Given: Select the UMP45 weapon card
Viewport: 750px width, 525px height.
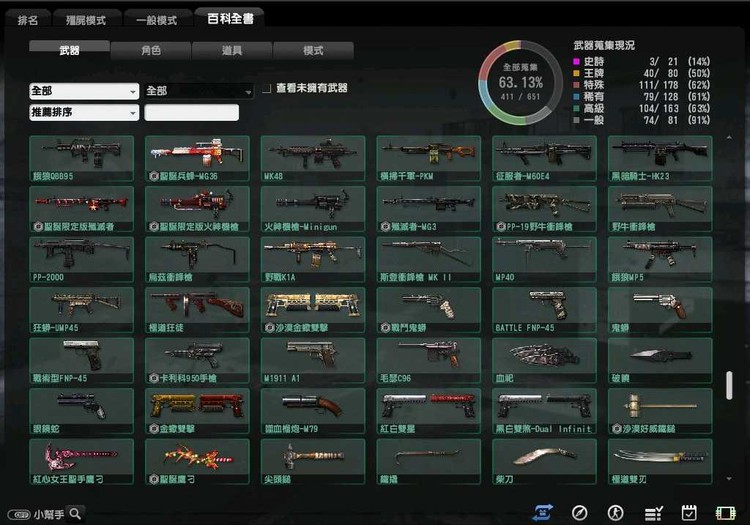Looking at the screenshot, I should (x=81, y=310).
